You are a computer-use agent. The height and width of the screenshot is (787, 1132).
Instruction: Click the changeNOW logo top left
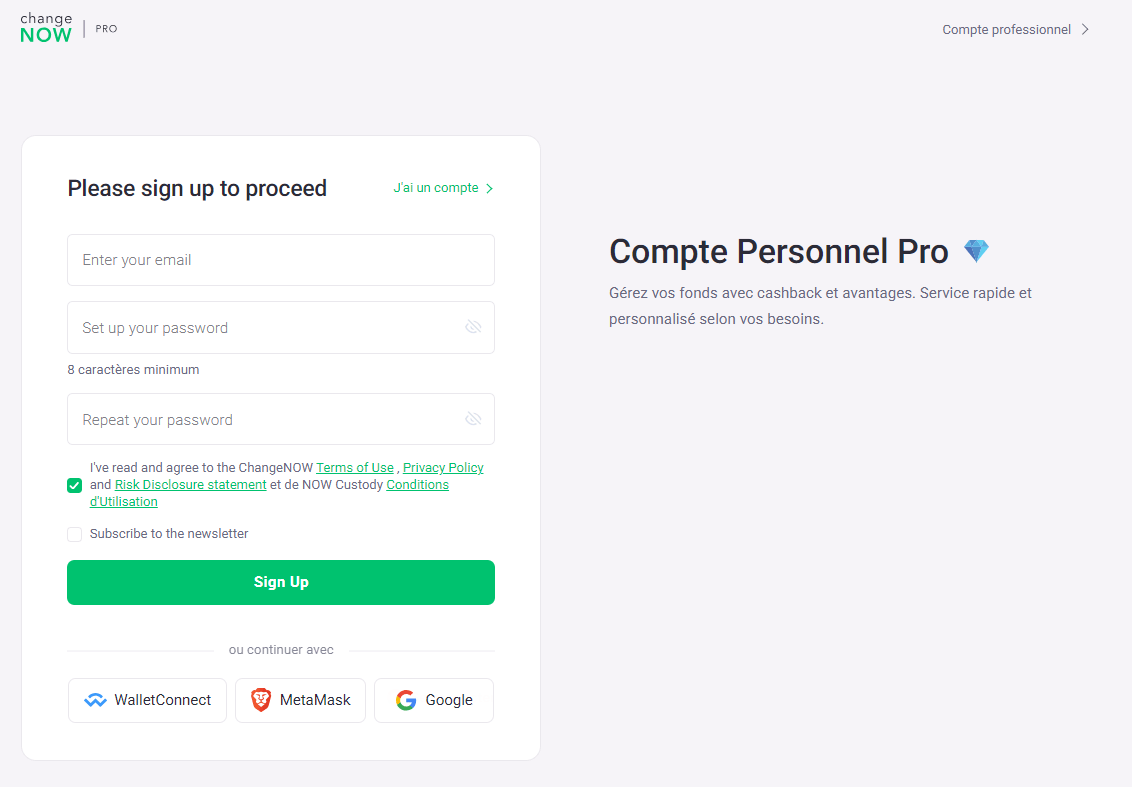pyautogui.click(x=45, y=28)
